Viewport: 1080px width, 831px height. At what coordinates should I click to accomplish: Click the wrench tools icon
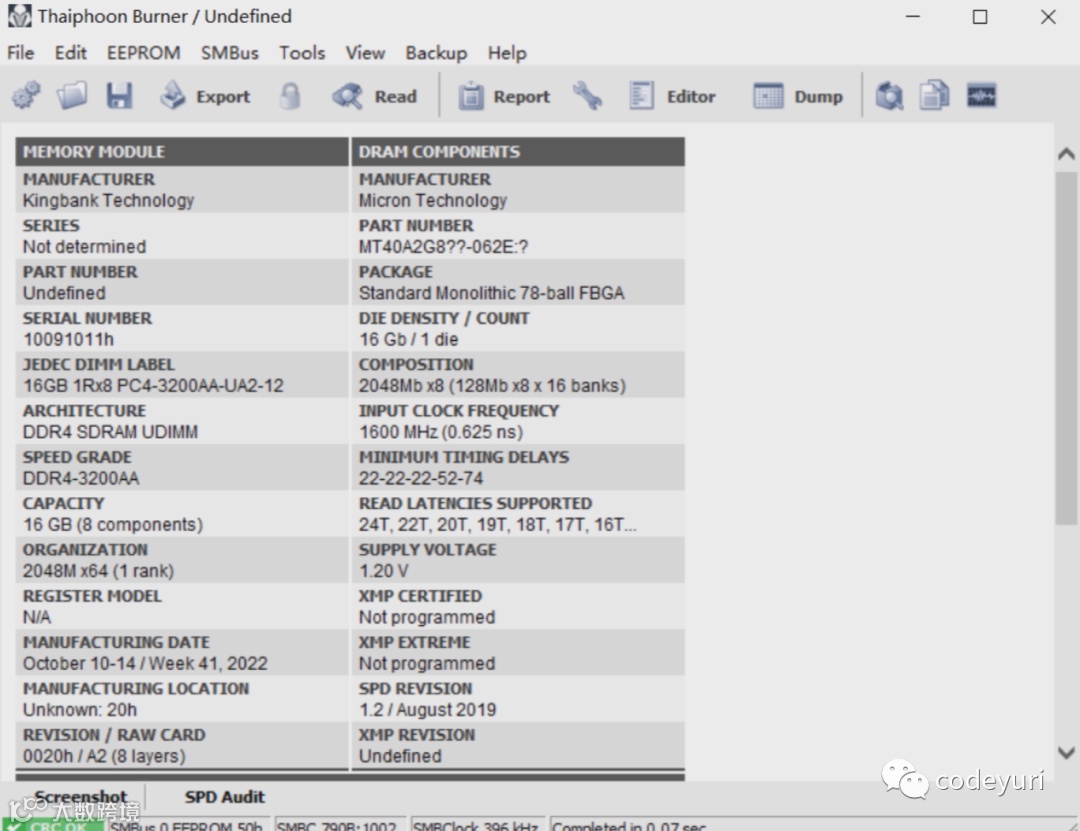click(x=587, y=96)
